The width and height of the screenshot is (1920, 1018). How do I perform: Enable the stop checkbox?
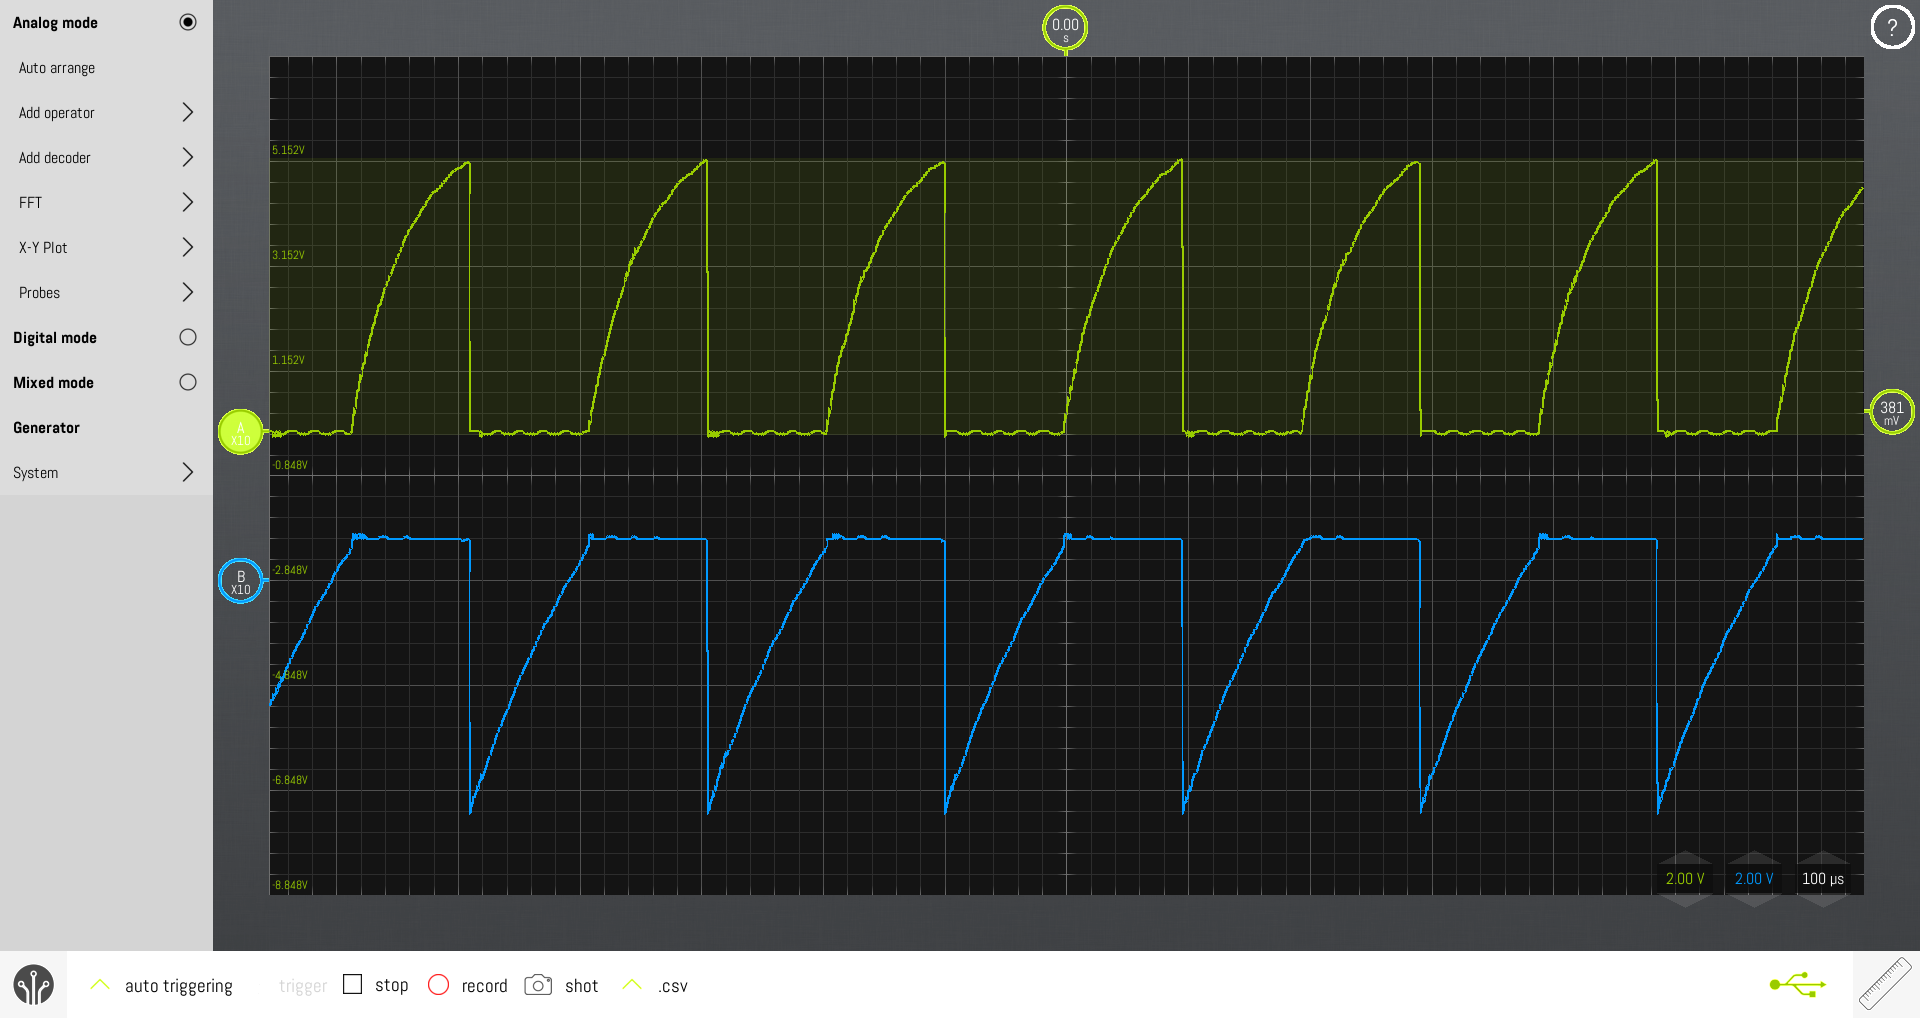pos(352,985)
